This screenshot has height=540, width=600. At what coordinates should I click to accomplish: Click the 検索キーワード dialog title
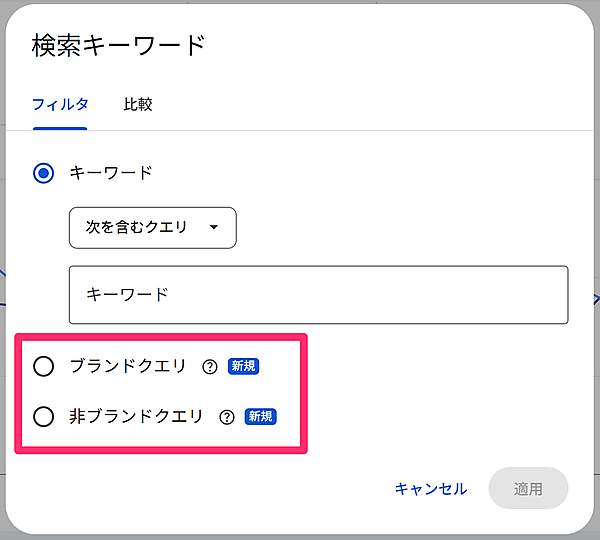118,45
